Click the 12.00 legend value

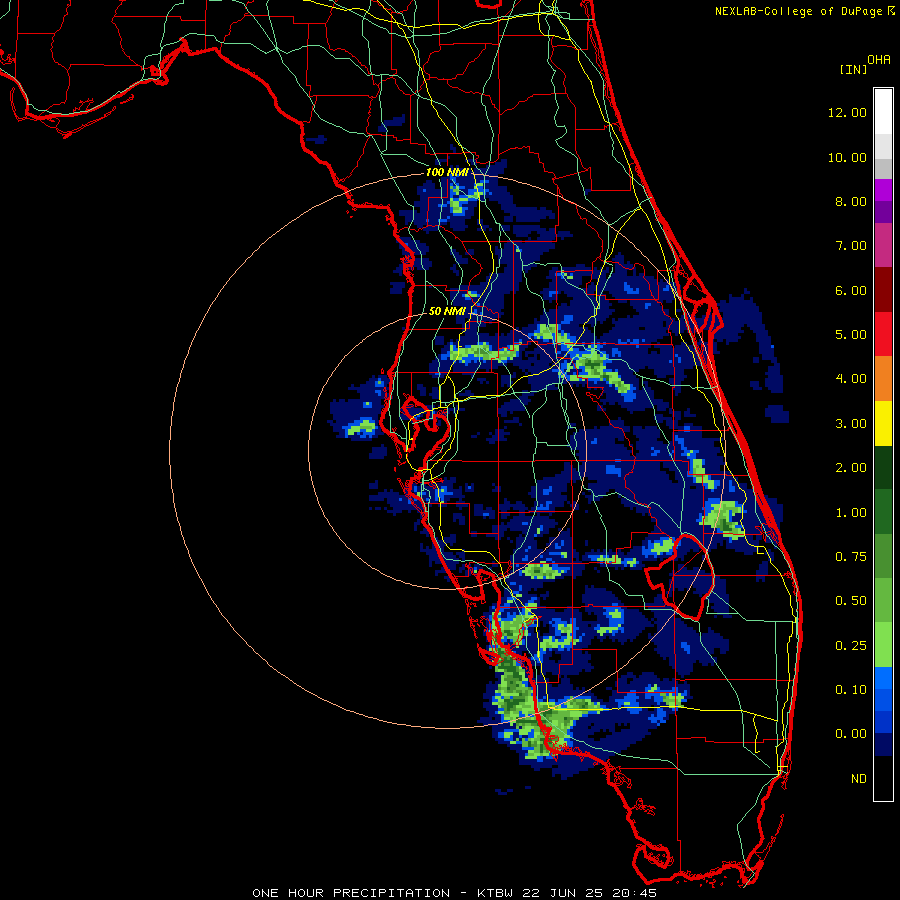pos(847,112)
